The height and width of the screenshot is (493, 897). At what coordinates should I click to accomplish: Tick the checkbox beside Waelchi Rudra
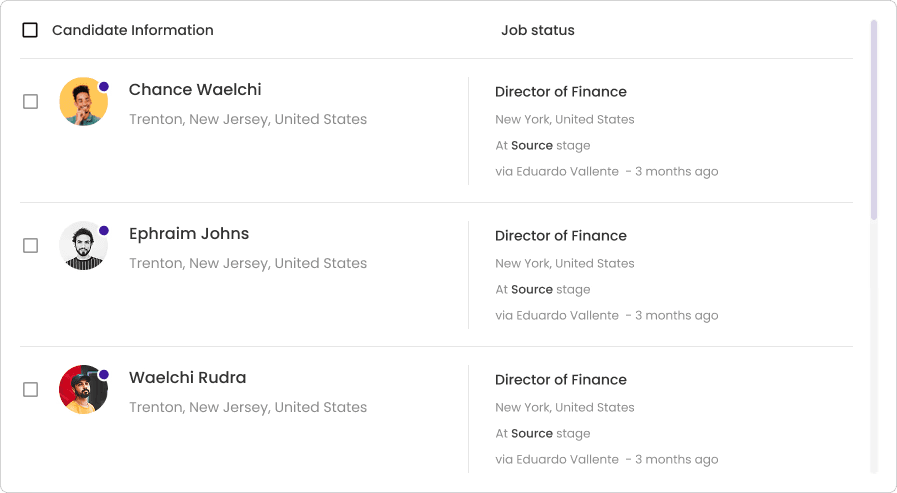click(x=31, y=389)
